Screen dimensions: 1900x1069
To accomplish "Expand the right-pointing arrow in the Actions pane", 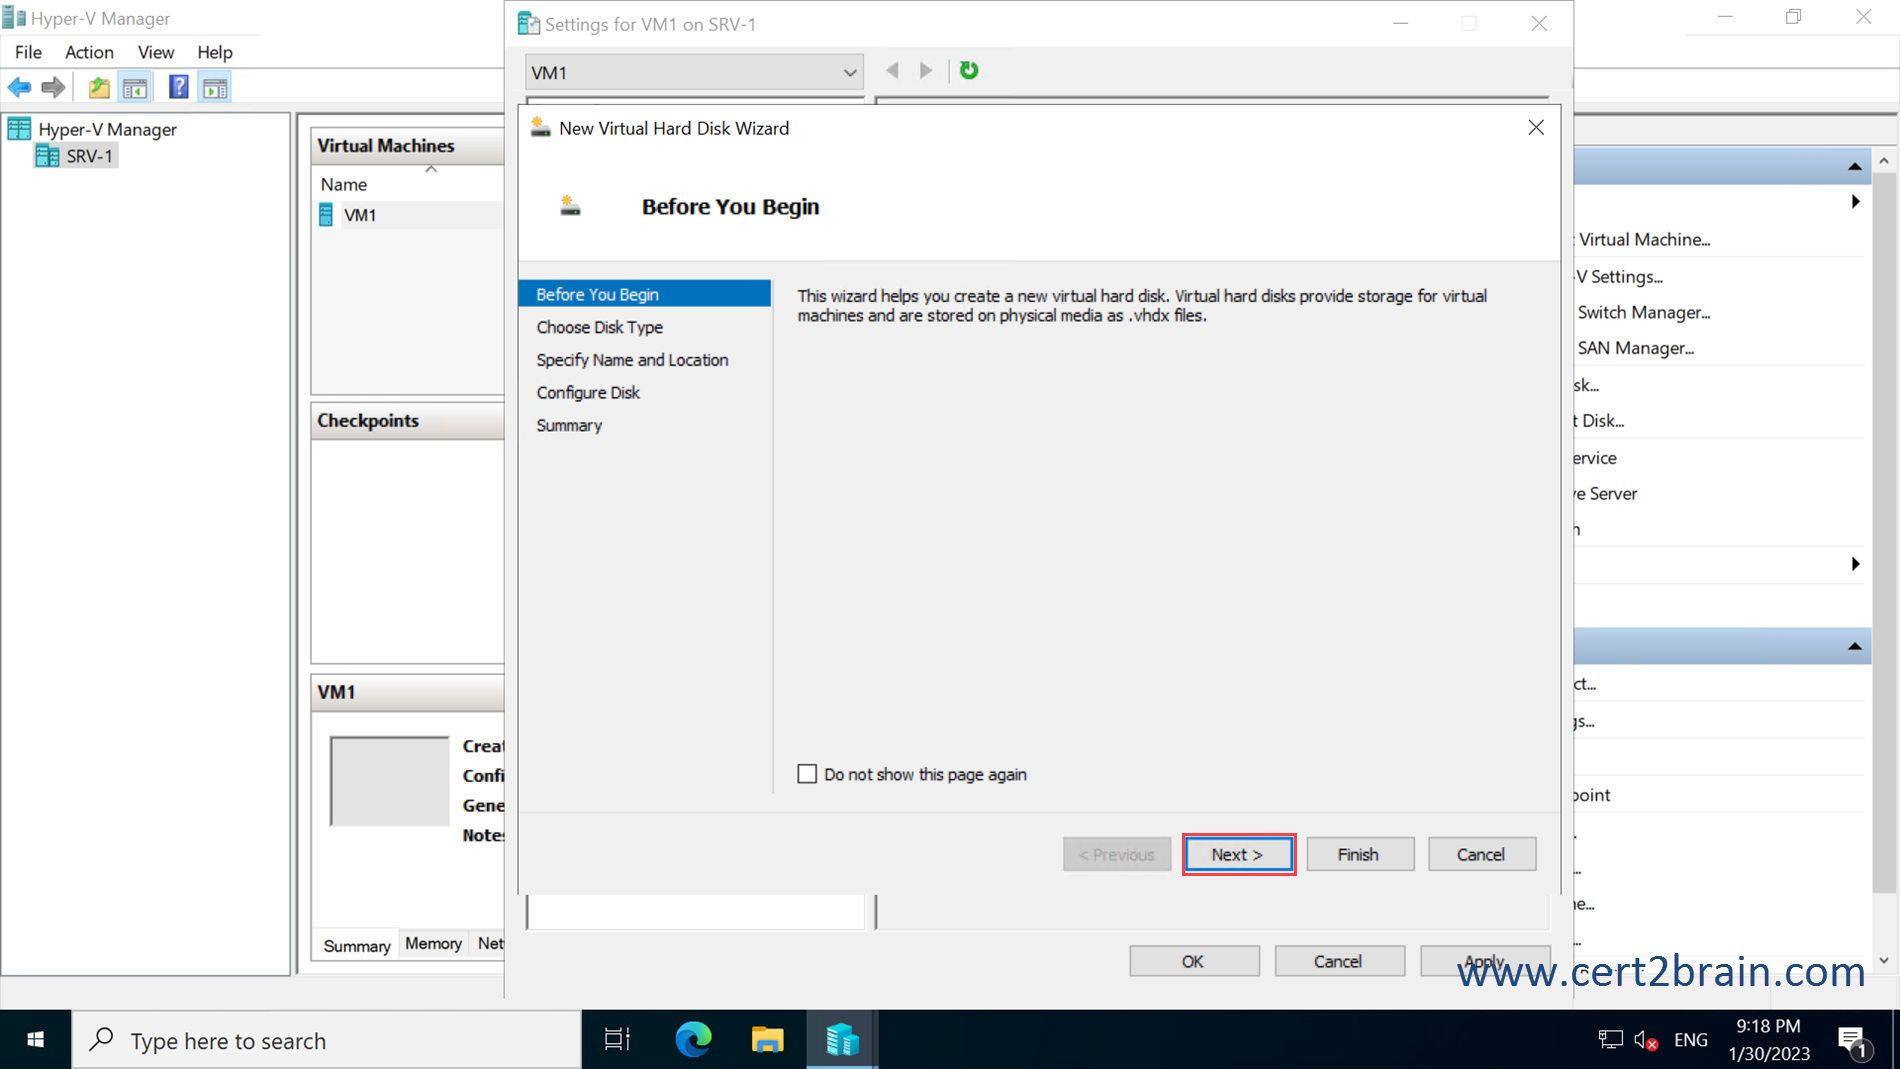I will coord(1856,201).
